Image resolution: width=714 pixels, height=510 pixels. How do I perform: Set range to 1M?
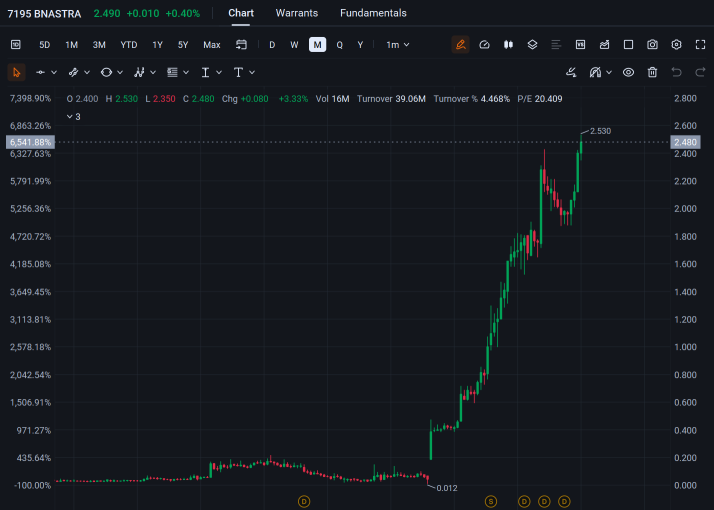pos(71,45)
